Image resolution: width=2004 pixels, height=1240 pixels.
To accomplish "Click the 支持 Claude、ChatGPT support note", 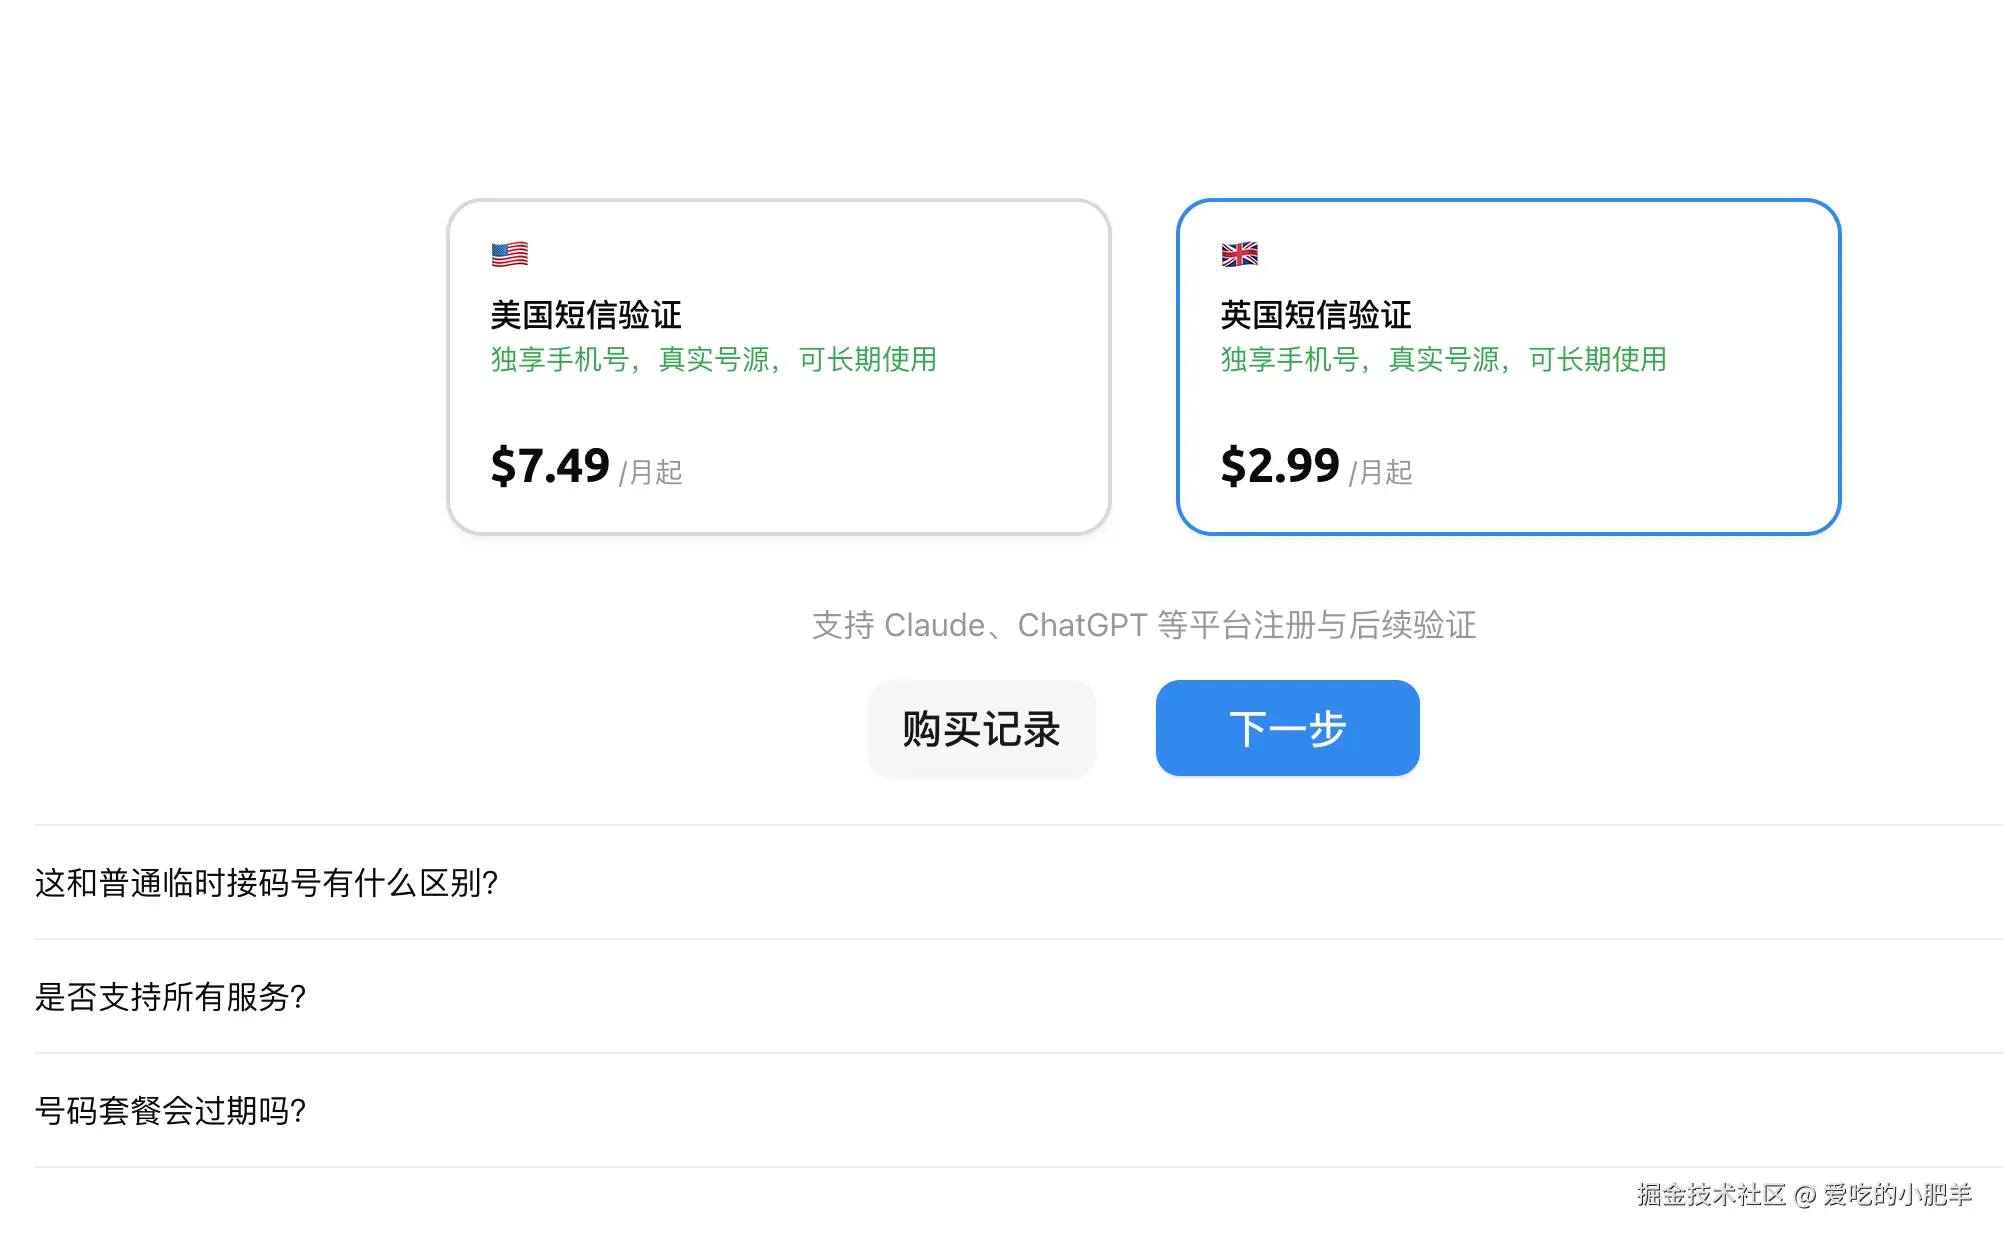I will [1144, 625].
